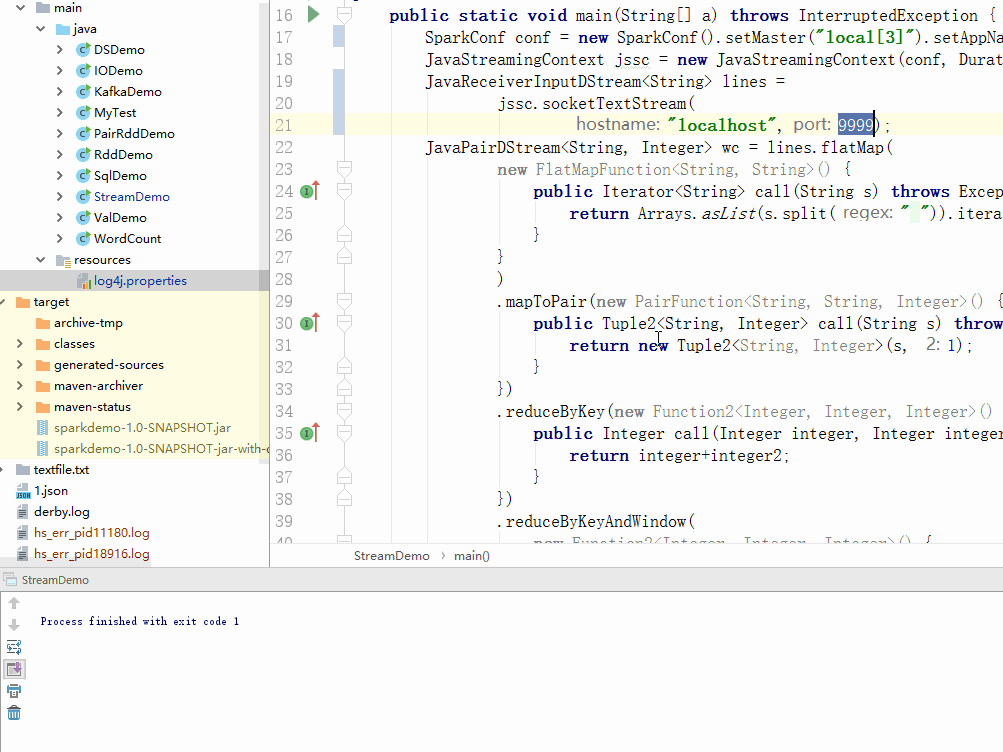Viewport: 1003px width, 752px height.
Task: Collapse the resources folder node
Action: click(41, 260)
